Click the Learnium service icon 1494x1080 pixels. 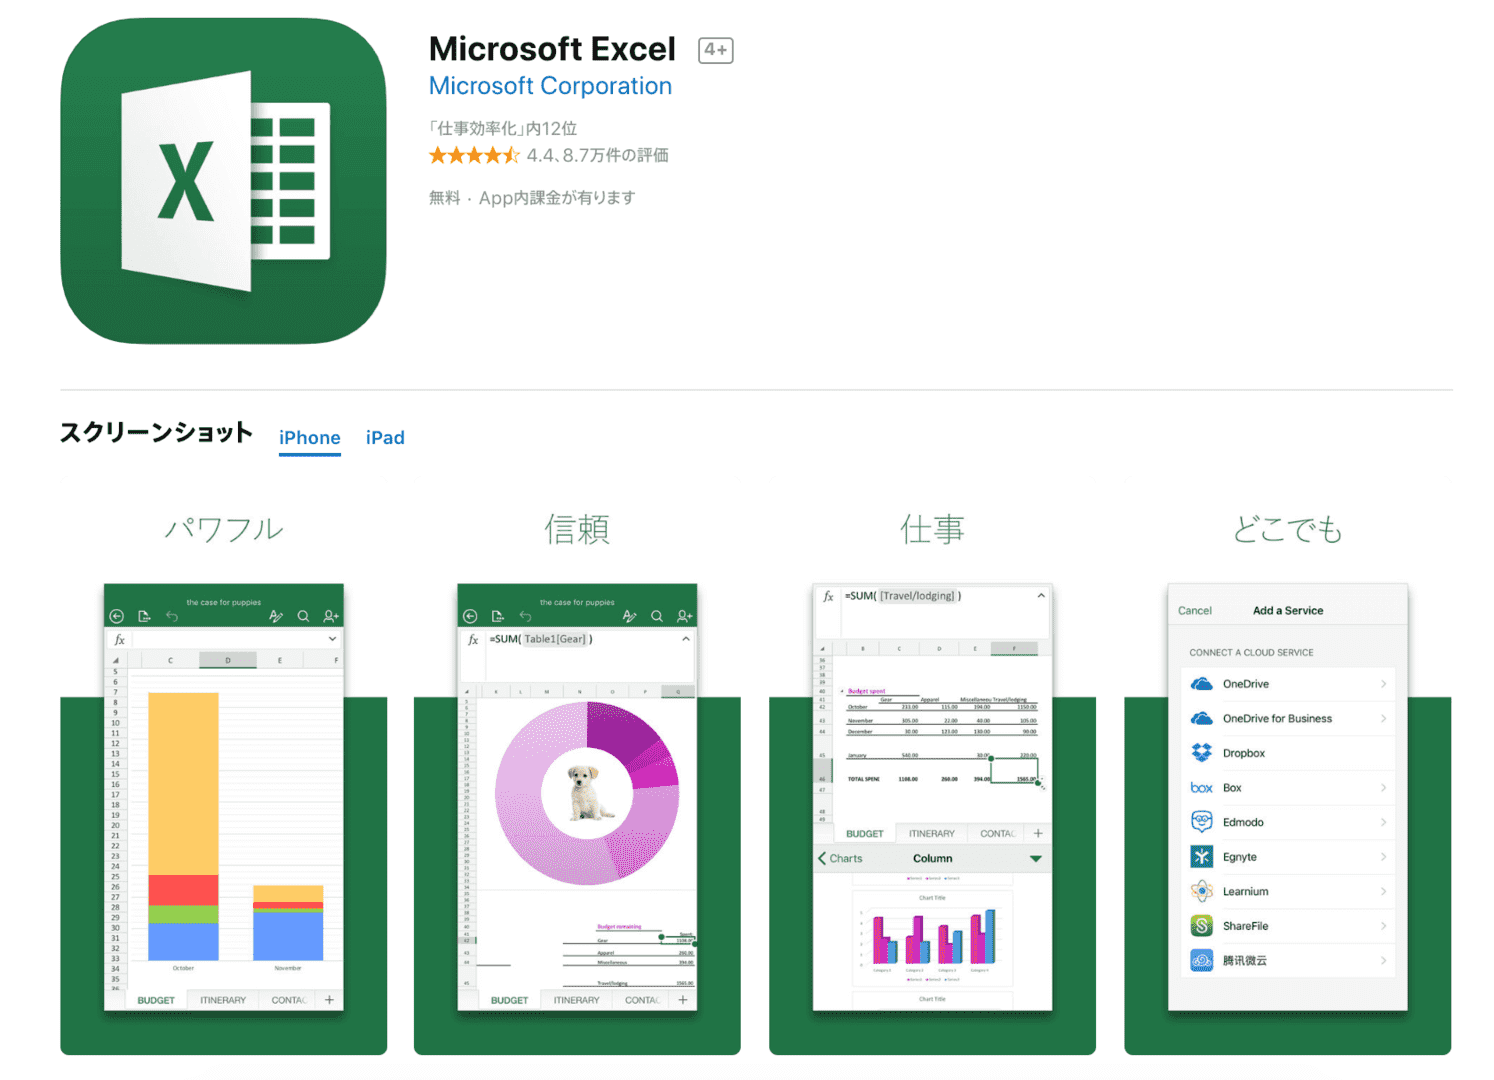(1202, 891)
